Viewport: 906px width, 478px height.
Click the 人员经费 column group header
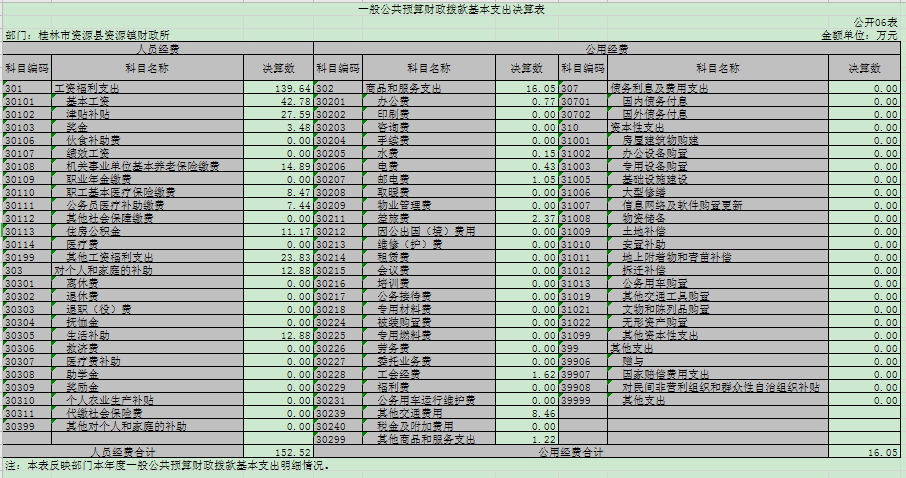click(156, 47)
